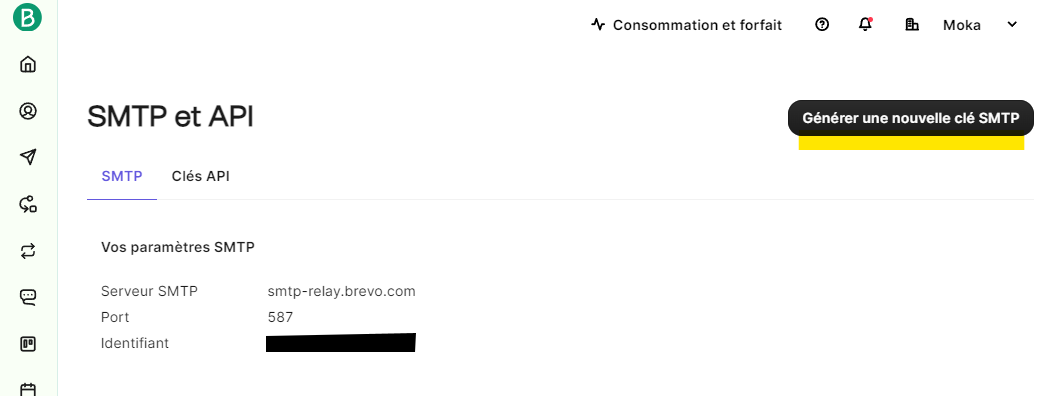Show notifications via the bell icon
This screenshot has width=1056, height=396.
click(865, 25)
